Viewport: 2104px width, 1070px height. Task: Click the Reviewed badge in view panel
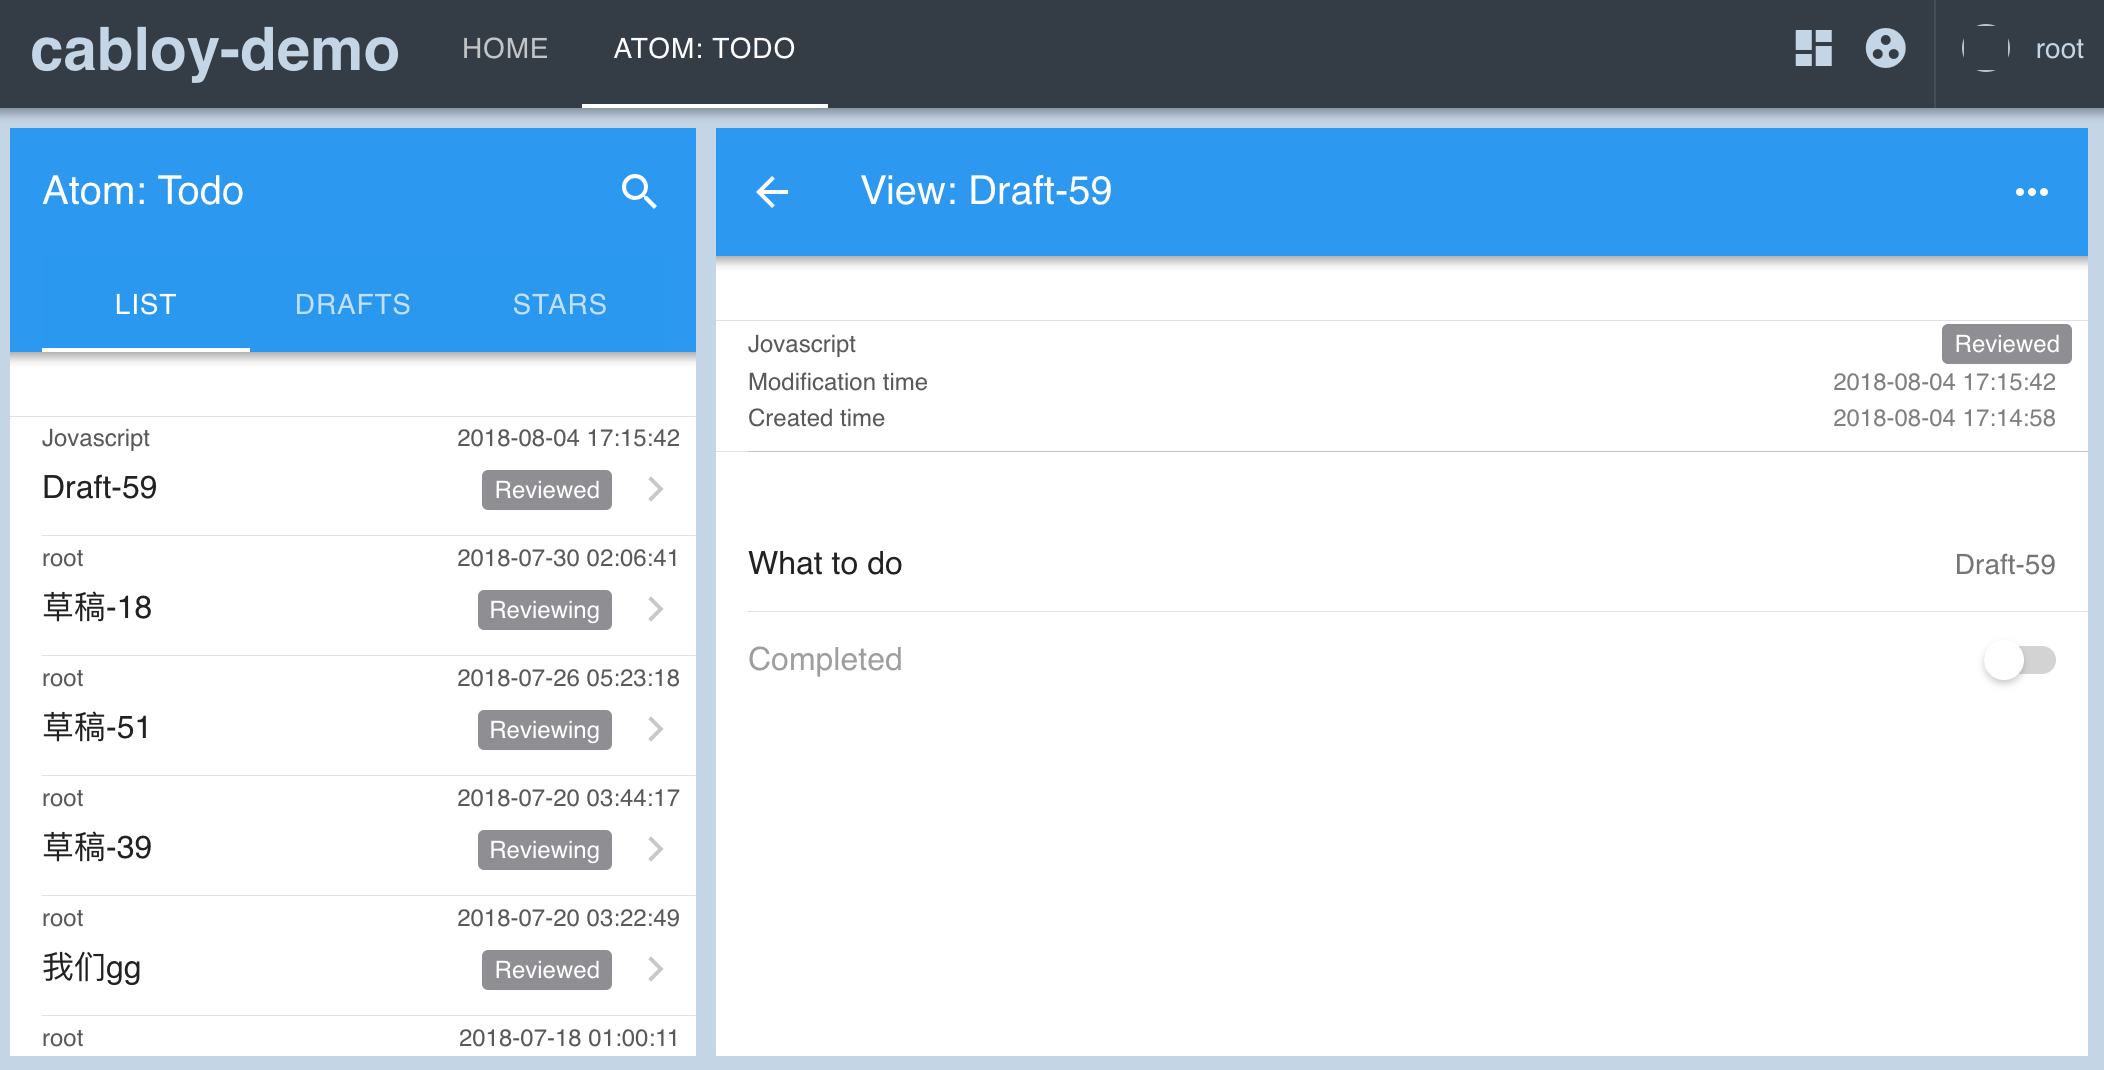click(x=2007, y=344)
